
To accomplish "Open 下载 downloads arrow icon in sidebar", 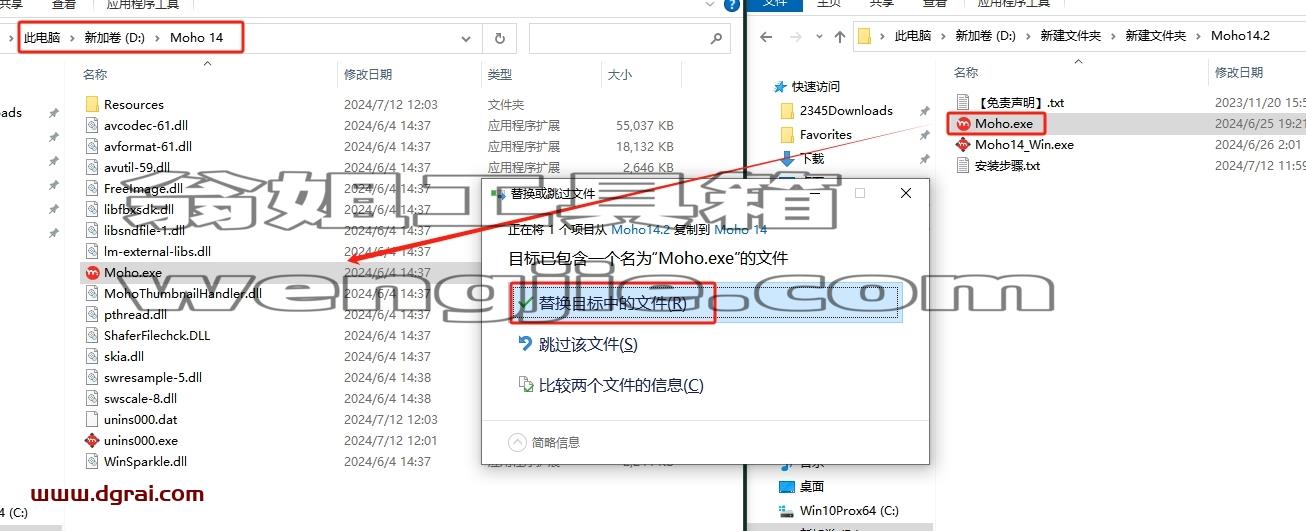I will point(787,158).
